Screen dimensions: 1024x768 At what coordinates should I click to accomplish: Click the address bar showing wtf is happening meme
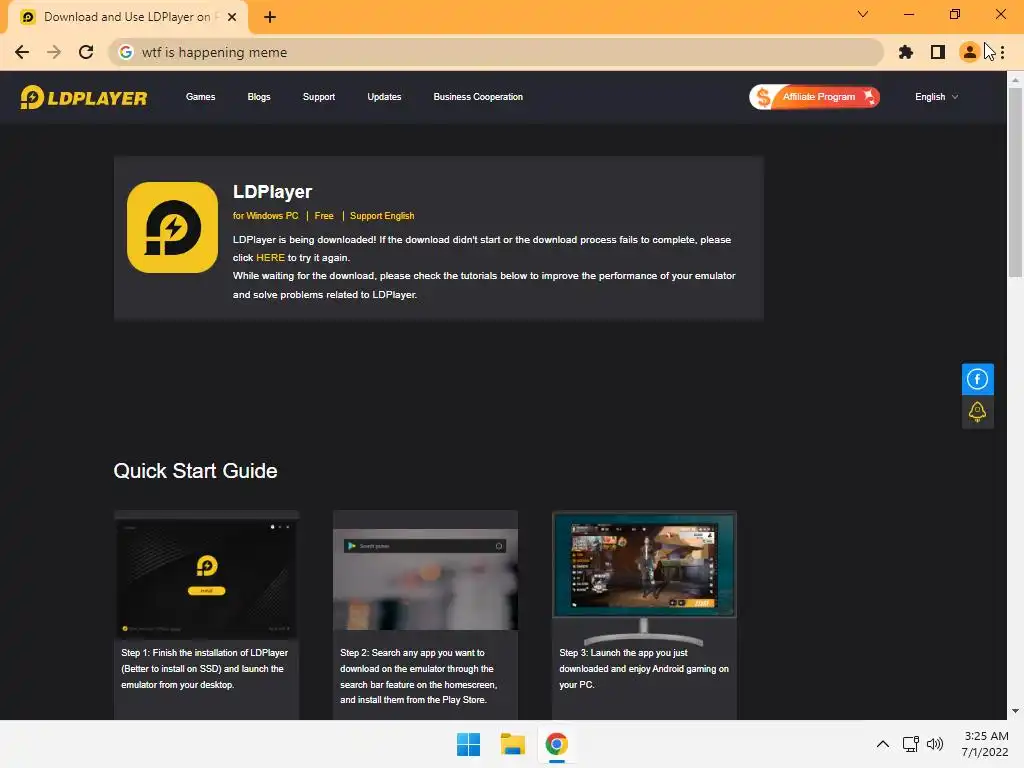point(496,52)
